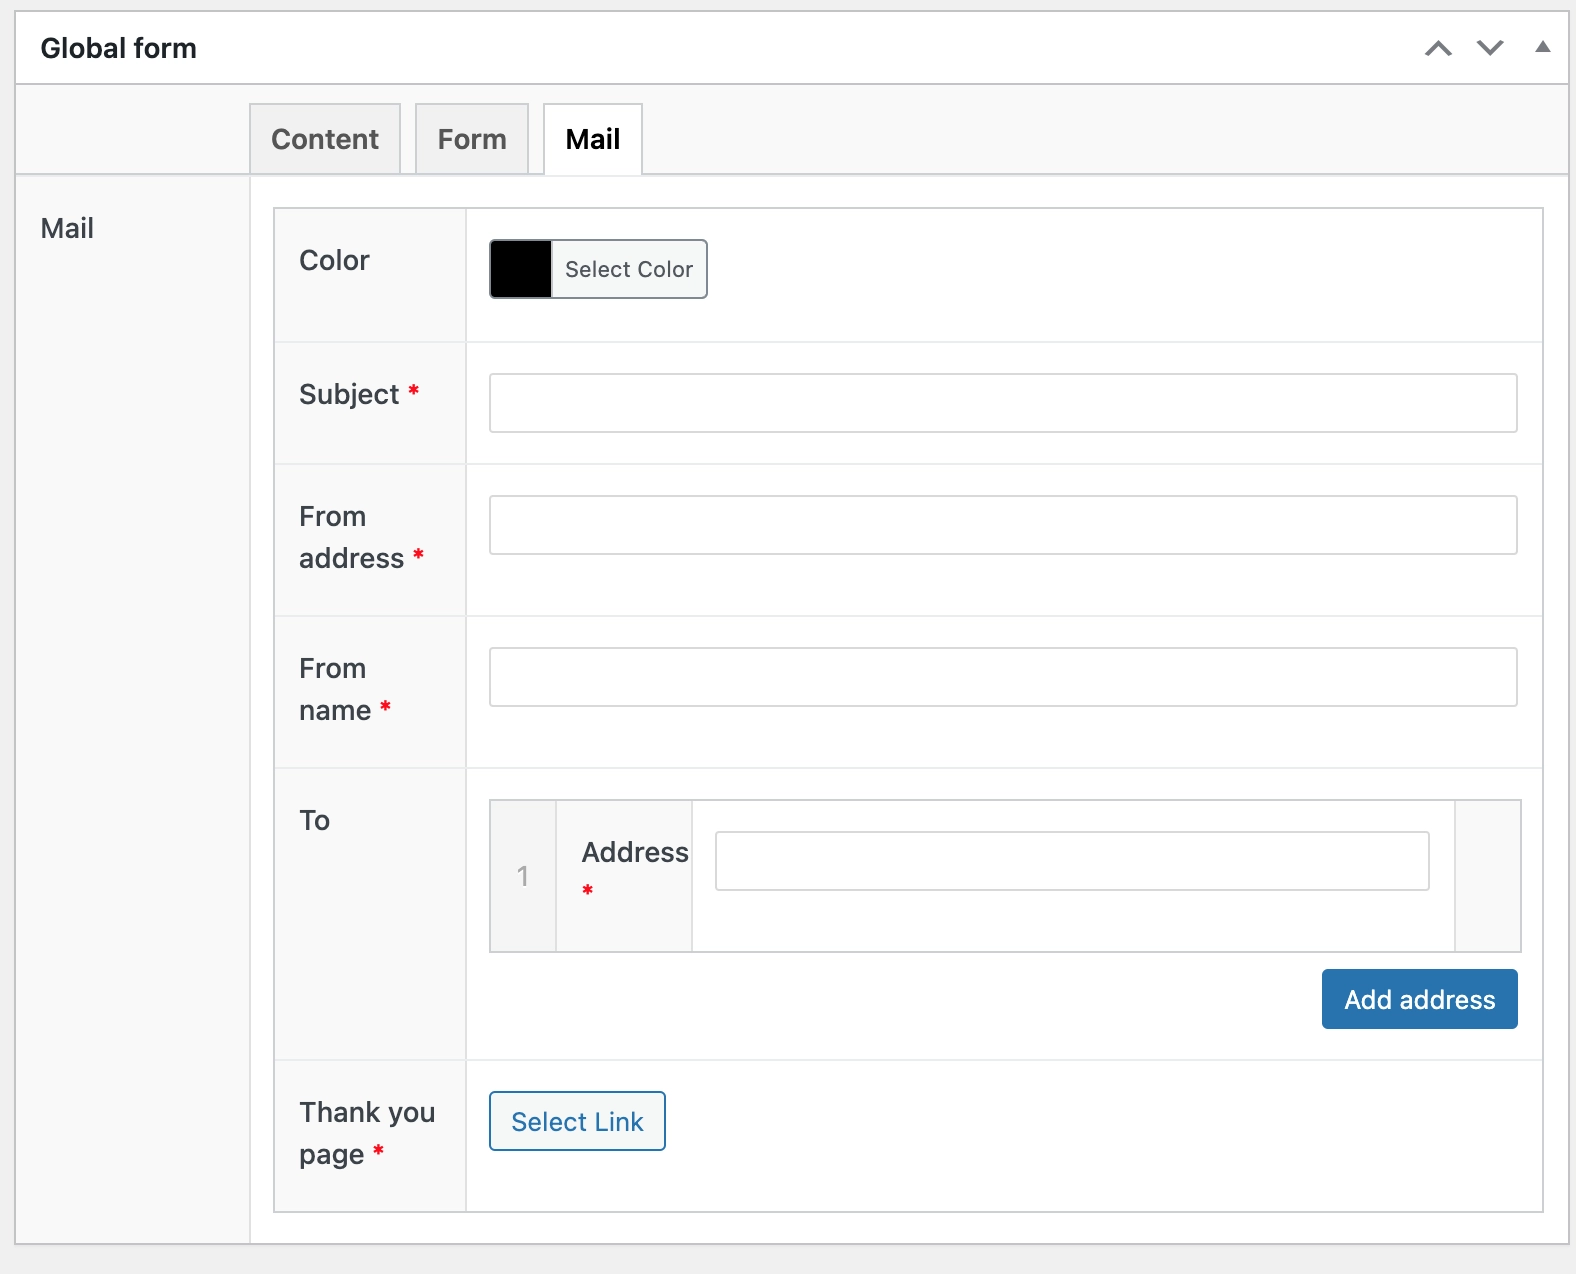Move the Global form panel up
This screenshot has width=1576, height=1274.
pyautogui.click(x=1438, y=48)
